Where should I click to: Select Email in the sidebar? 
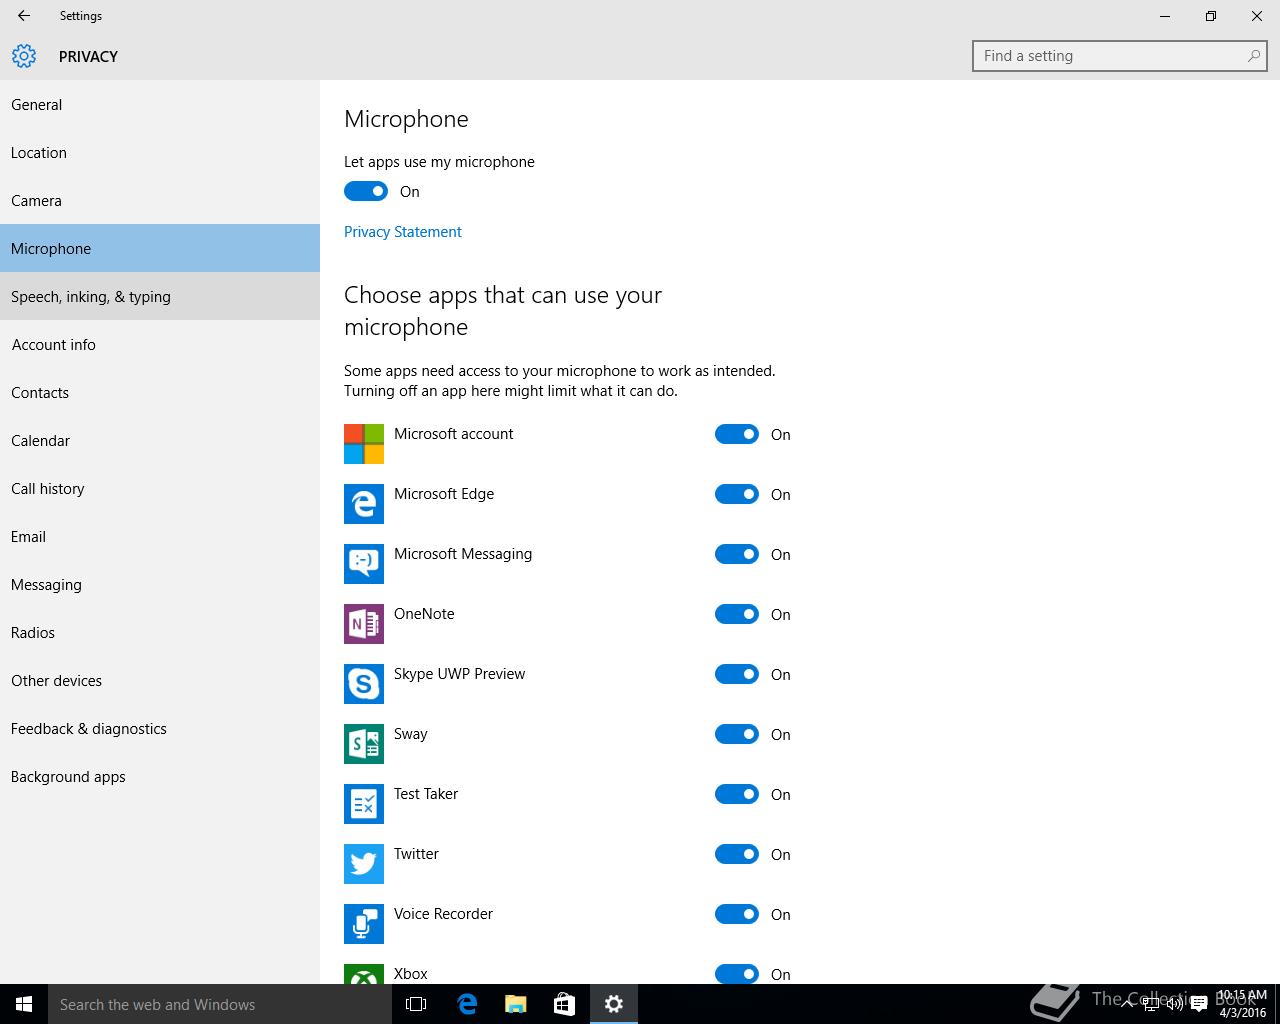coord(160,536)
